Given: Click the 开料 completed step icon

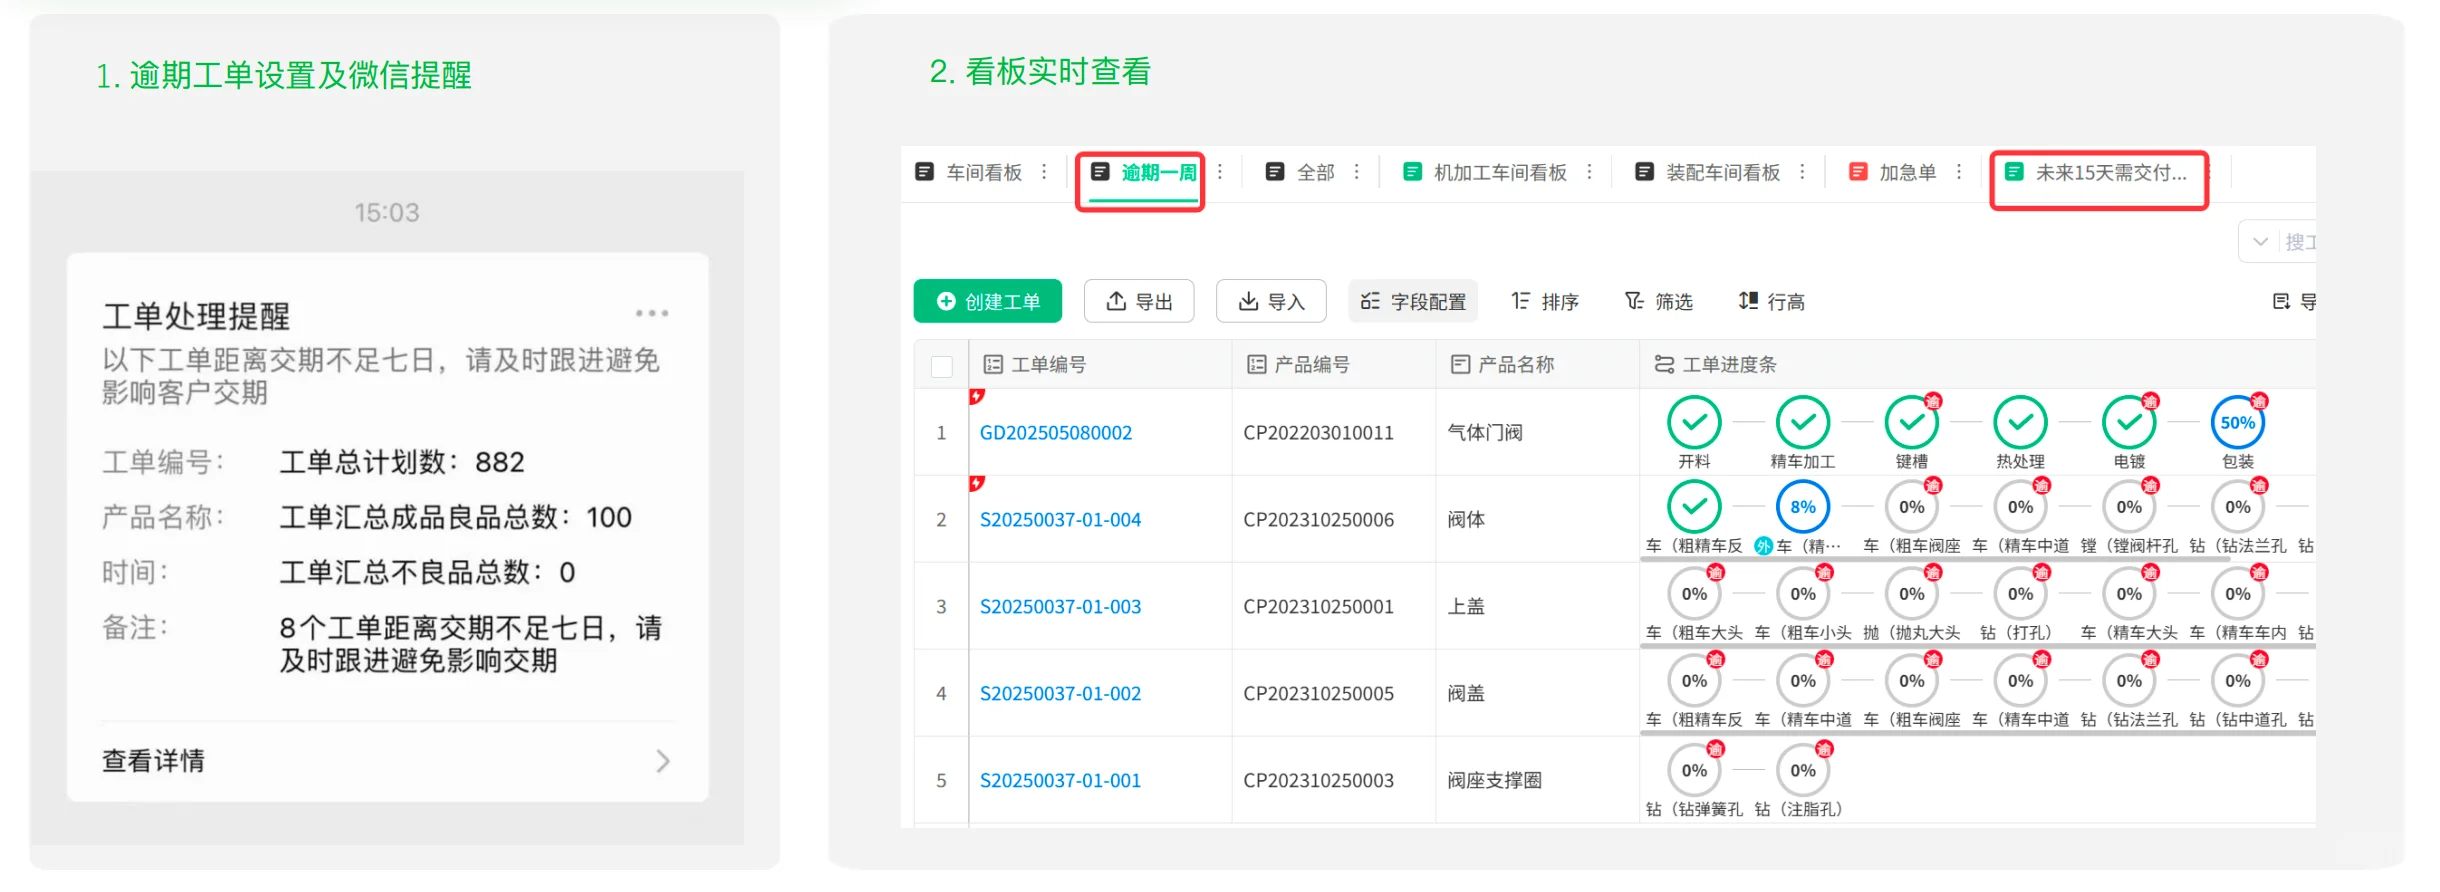Looking at the screenshot, I should tap(1694, 422).
